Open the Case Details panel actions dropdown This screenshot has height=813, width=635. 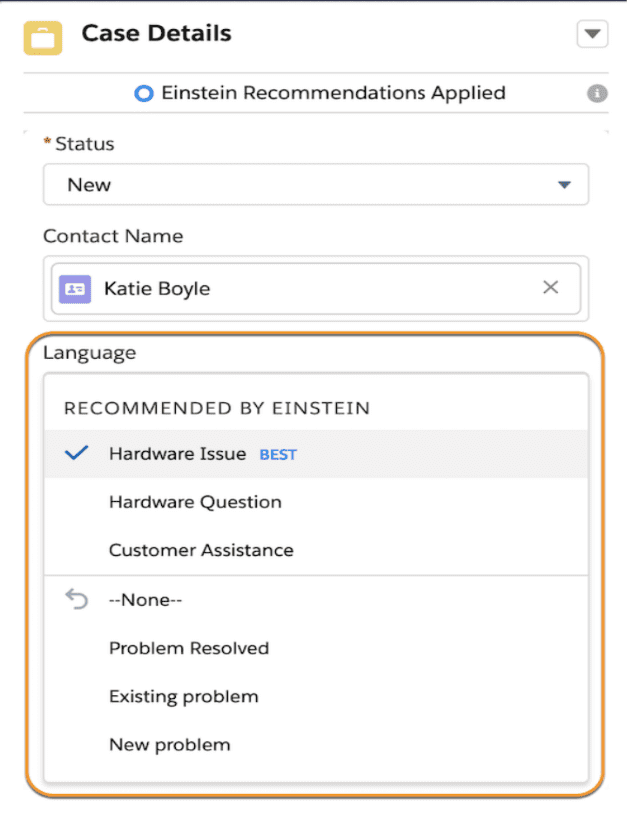coord(592,35)
